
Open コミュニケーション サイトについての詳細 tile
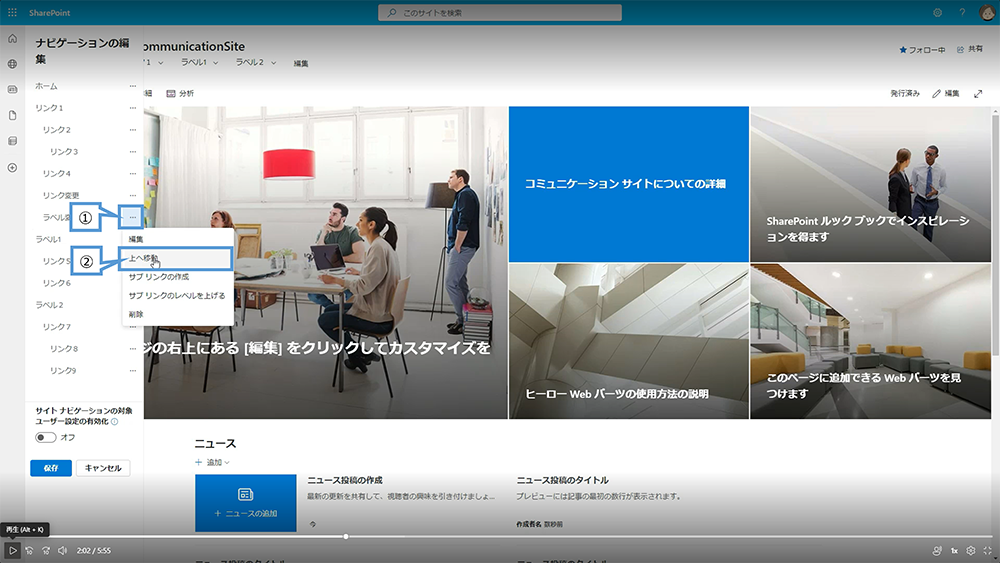click(x=629, y=184)
